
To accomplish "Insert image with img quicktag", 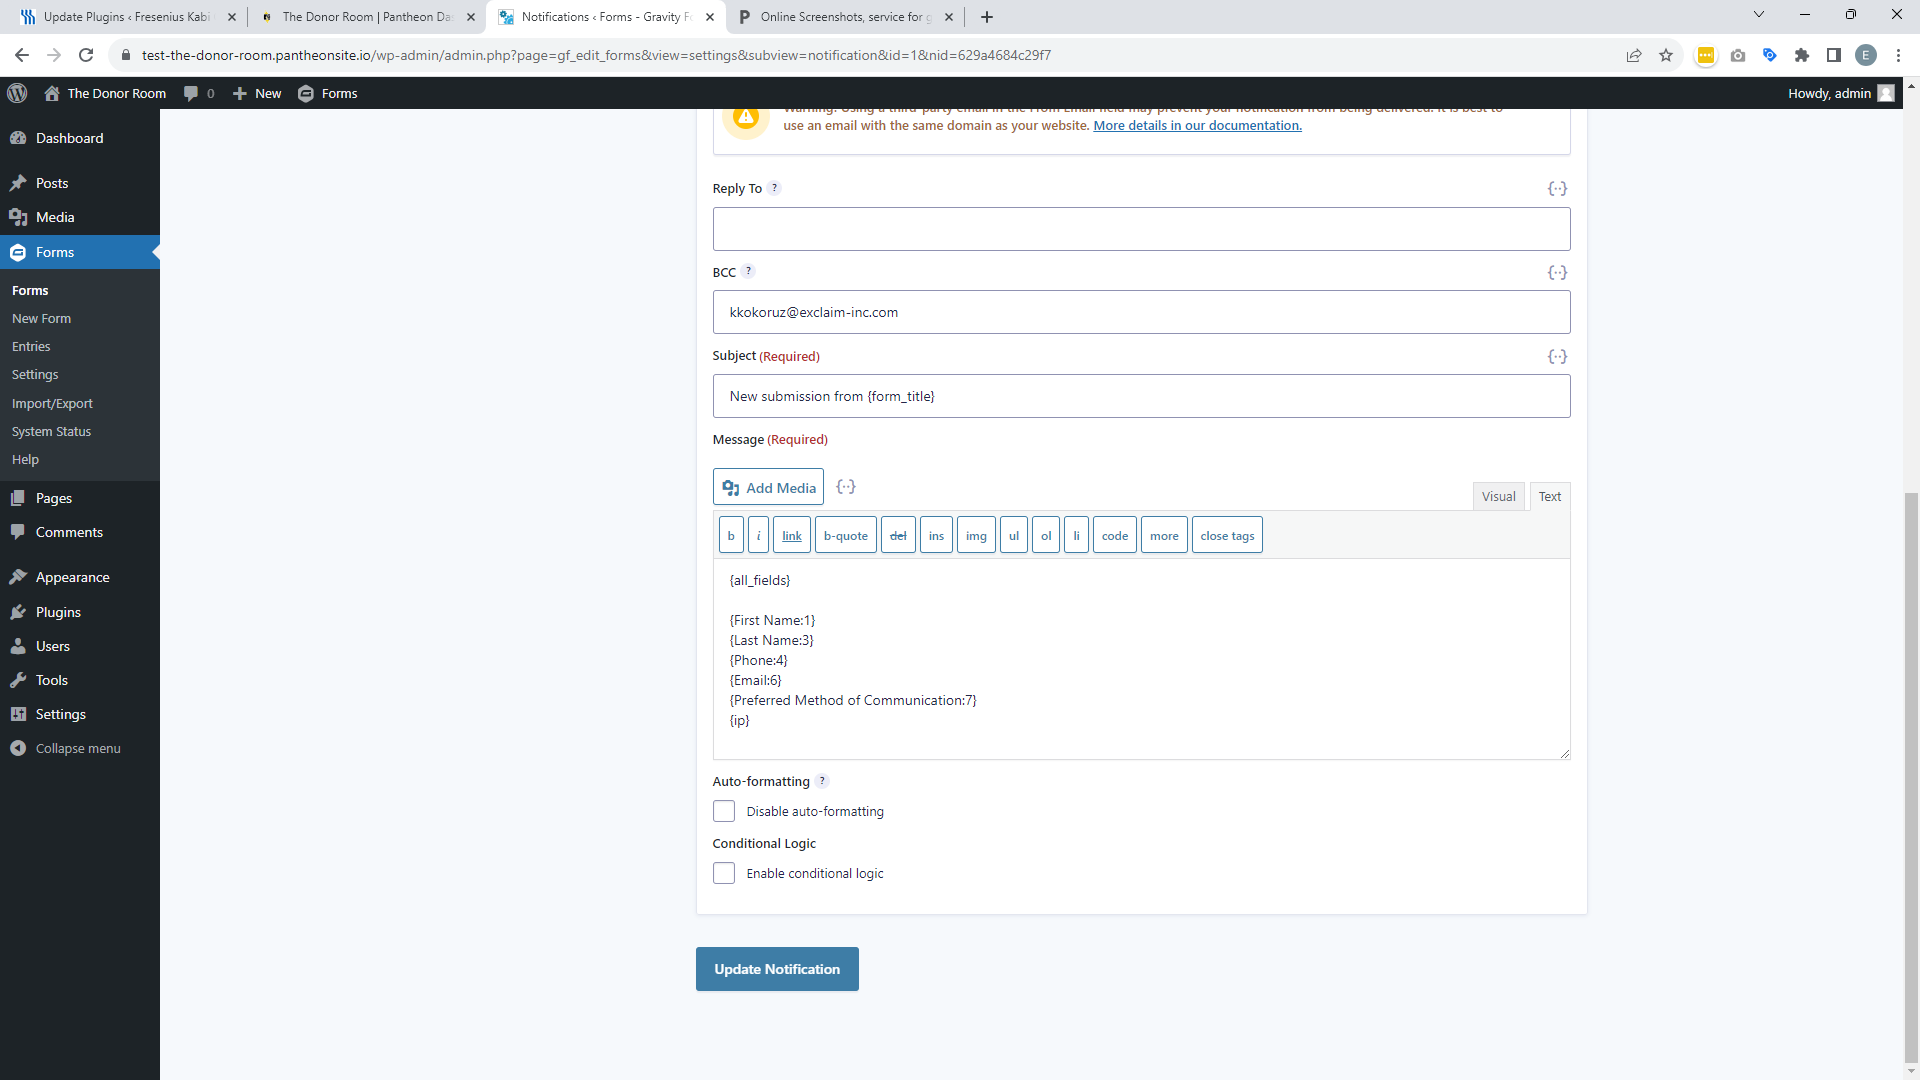I will 976,535.
